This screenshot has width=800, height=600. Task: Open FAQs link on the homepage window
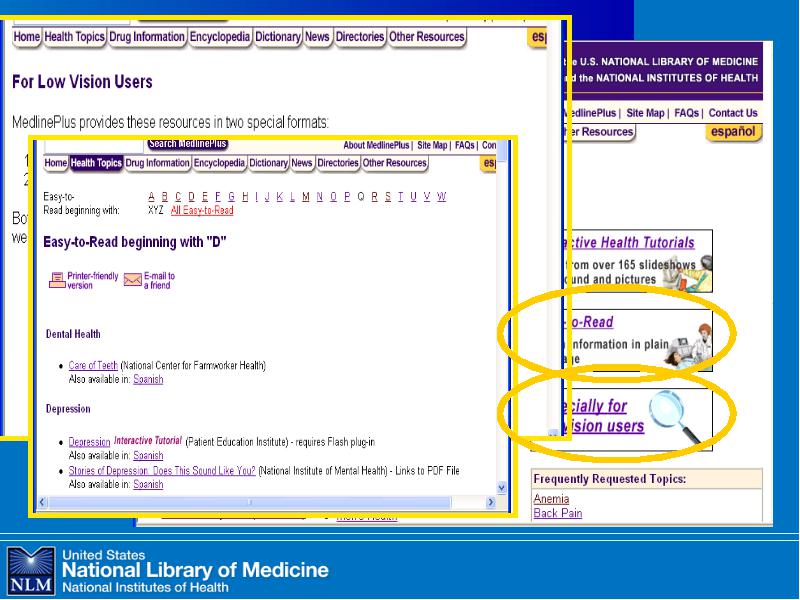click(686, 113)
